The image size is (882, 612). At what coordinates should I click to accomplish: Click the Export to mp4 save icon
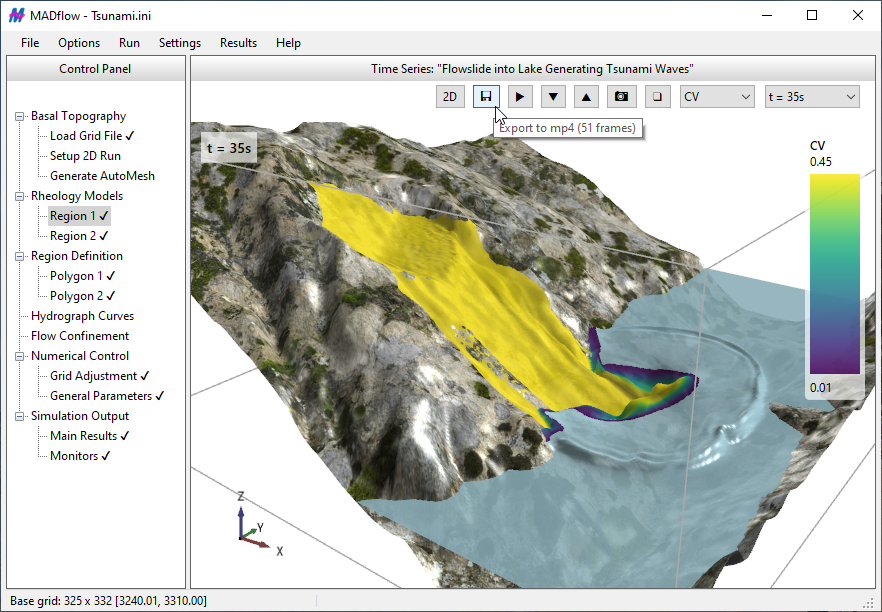pos(486,97)
